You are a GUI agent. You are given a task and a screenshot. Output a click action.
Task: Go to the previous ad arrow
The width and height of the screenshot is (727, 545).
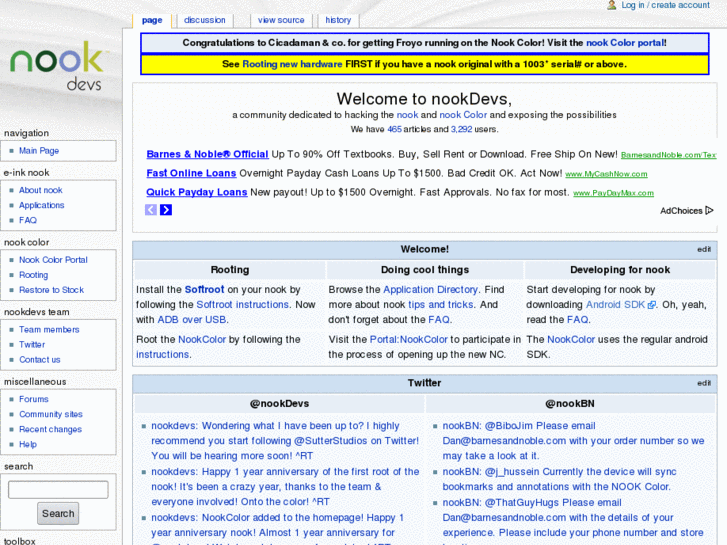tap(151, 210)
